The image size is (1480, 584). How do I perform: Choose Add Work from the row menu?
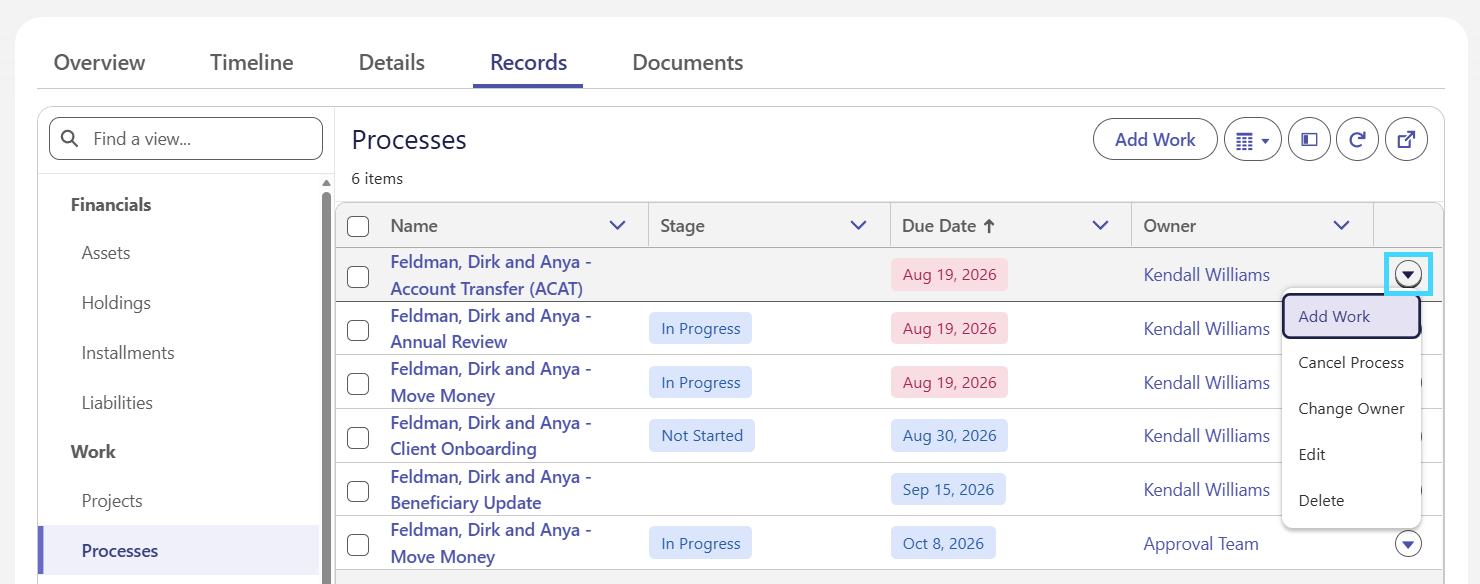click(x=1351, y=316)
